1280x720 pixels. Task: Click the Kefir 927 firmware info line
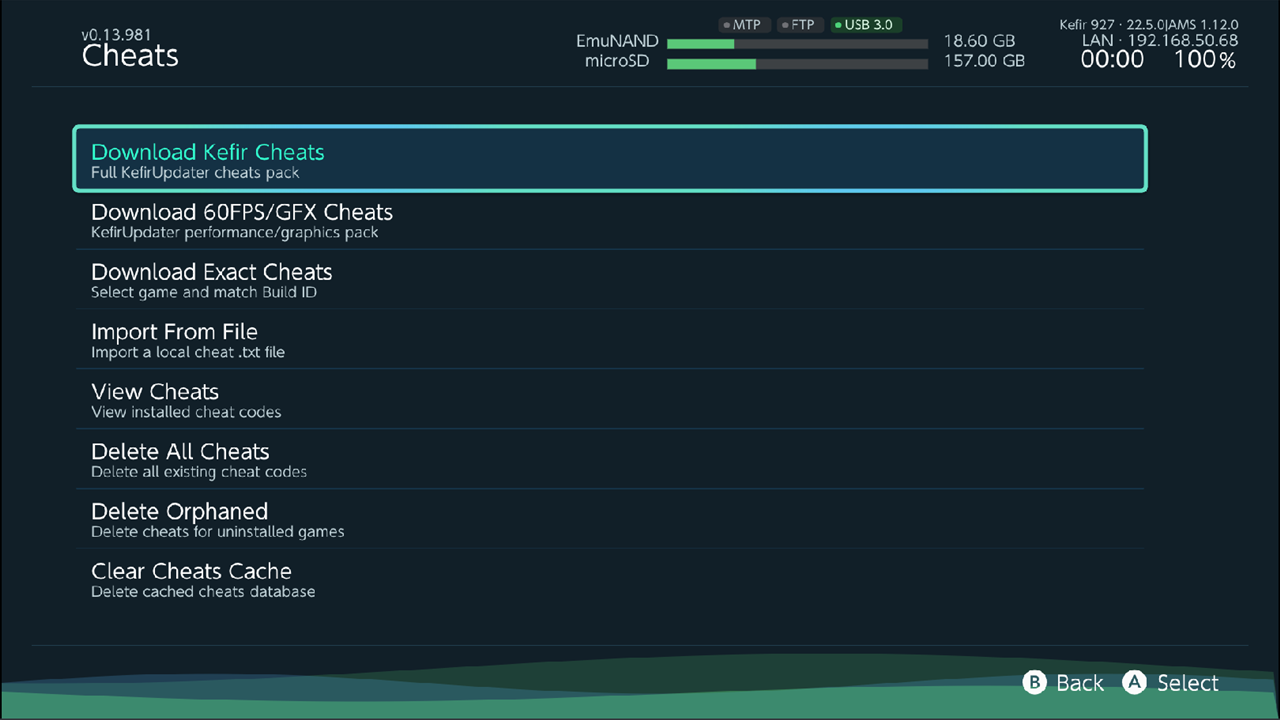coord(1149,24)
